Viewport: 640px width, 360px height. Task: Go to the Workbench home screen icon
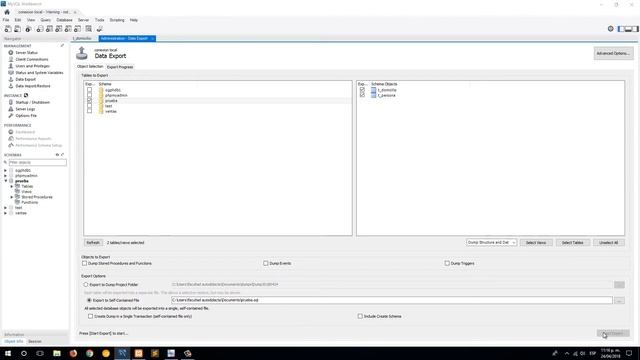point(7,12)
